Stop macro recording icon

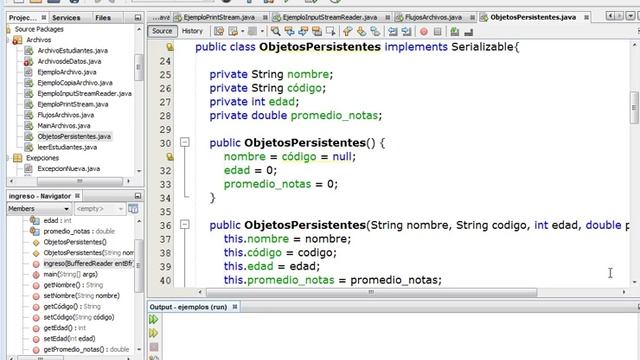tap(438, 31)
